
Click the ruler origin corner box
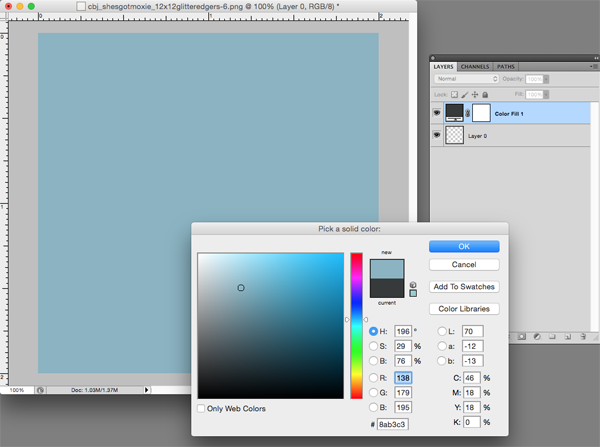[x=4, y=17]
